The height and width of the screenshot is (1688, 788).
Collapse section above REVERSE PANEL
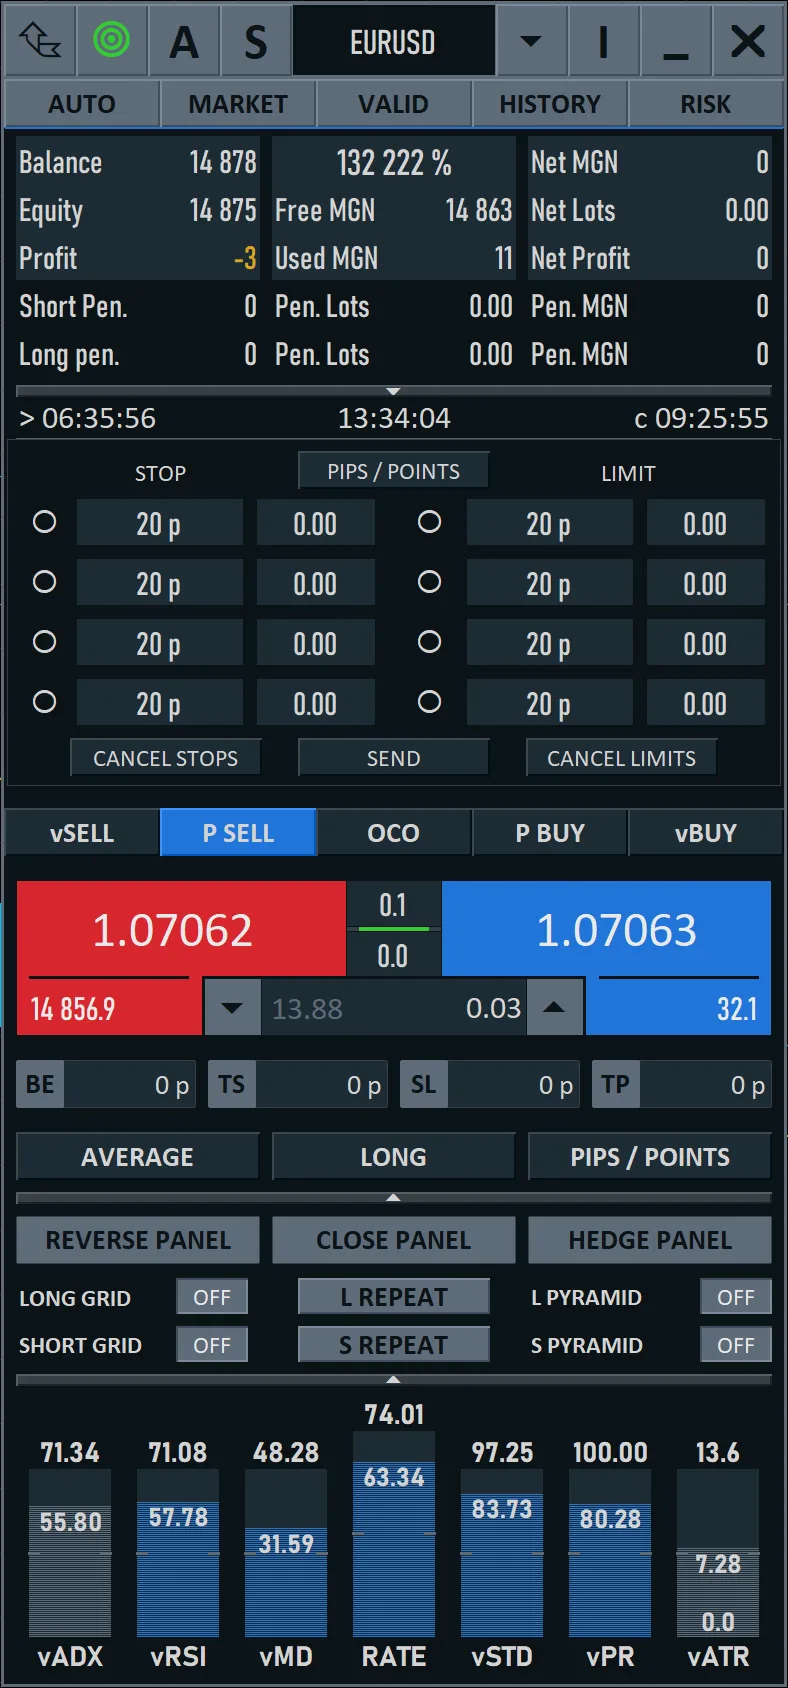coord(393,1197)
